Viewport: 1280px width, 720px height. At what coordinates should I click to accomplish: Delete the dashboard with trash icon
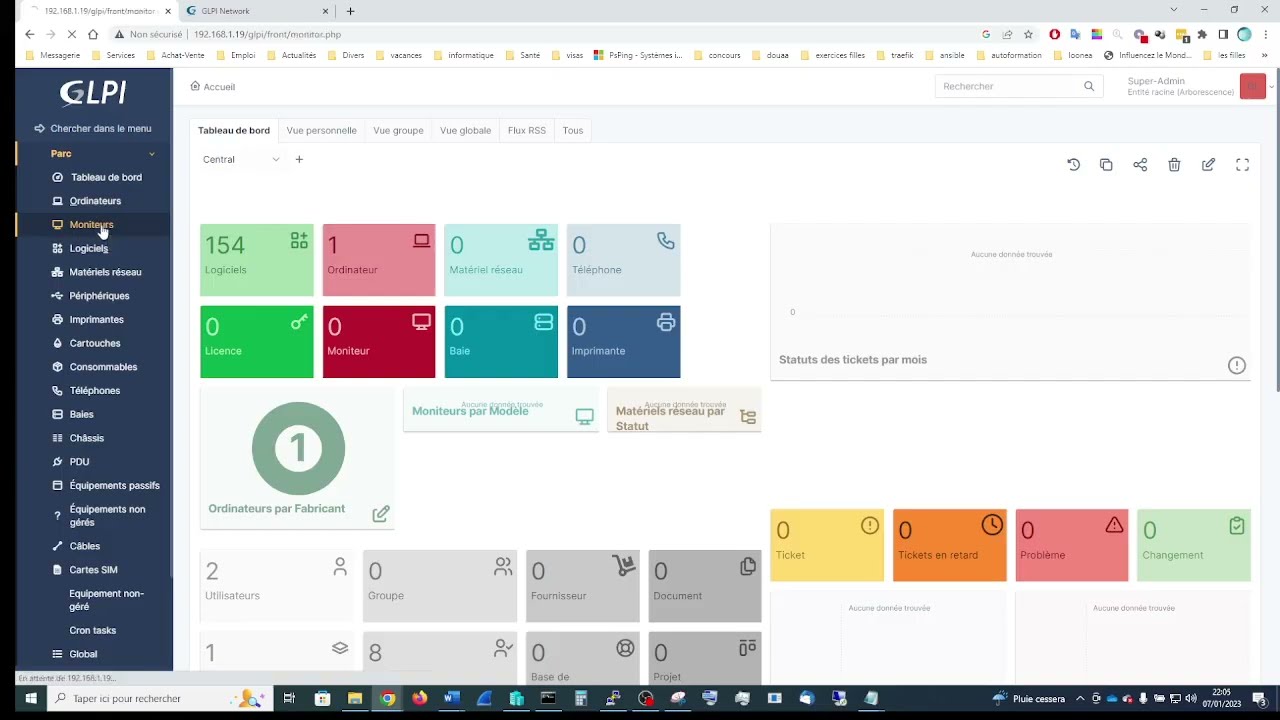point(1174,165)
